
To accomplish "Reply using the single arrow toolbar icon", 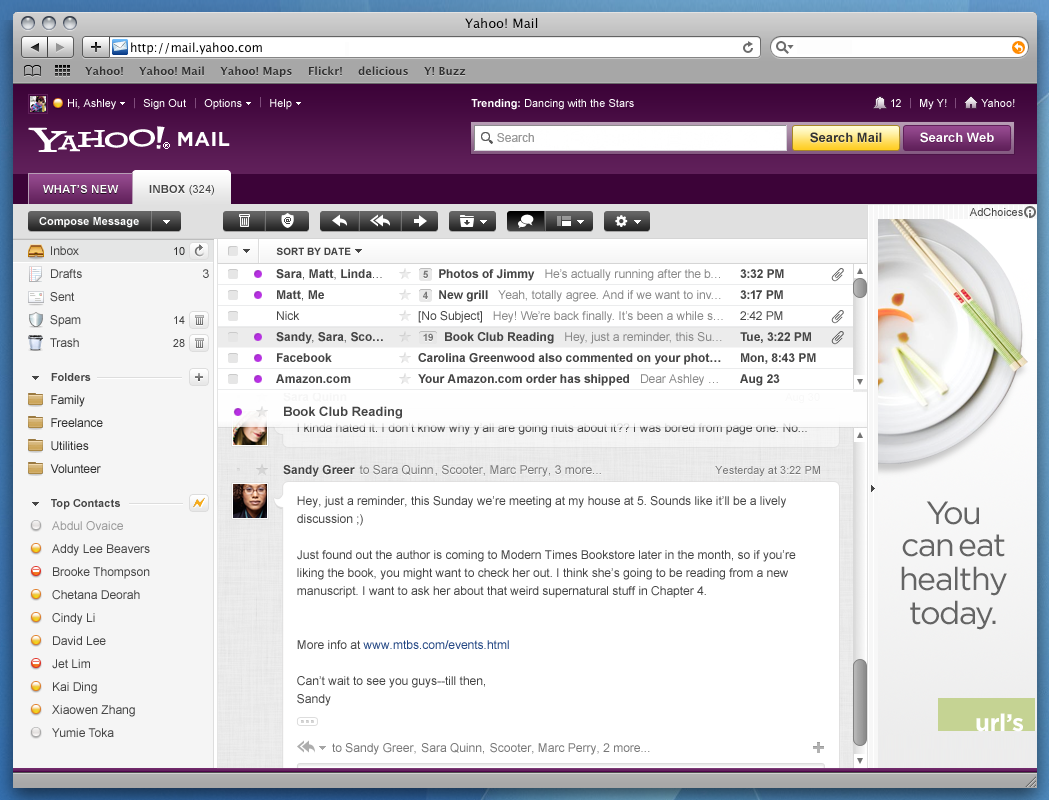I will pos(340,221).
